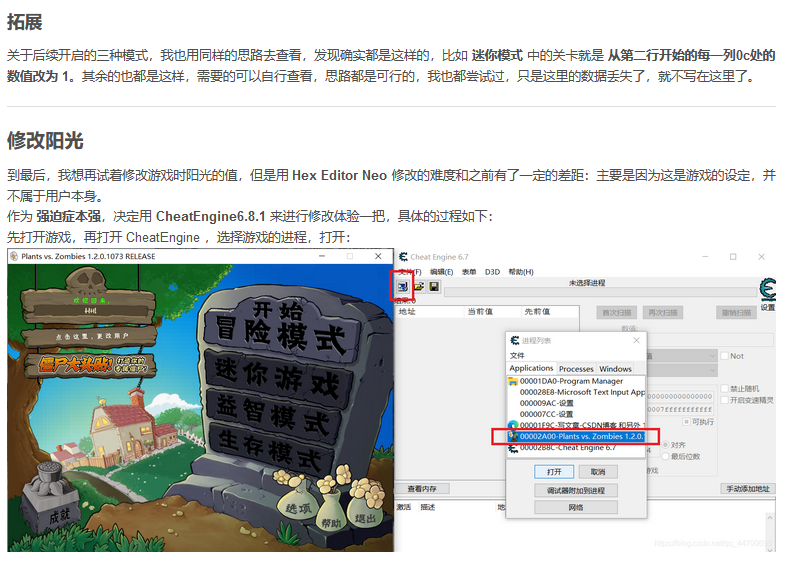Open the options flower vase in game
Viewport: 791px width, 564px height.
pos(298,499)
